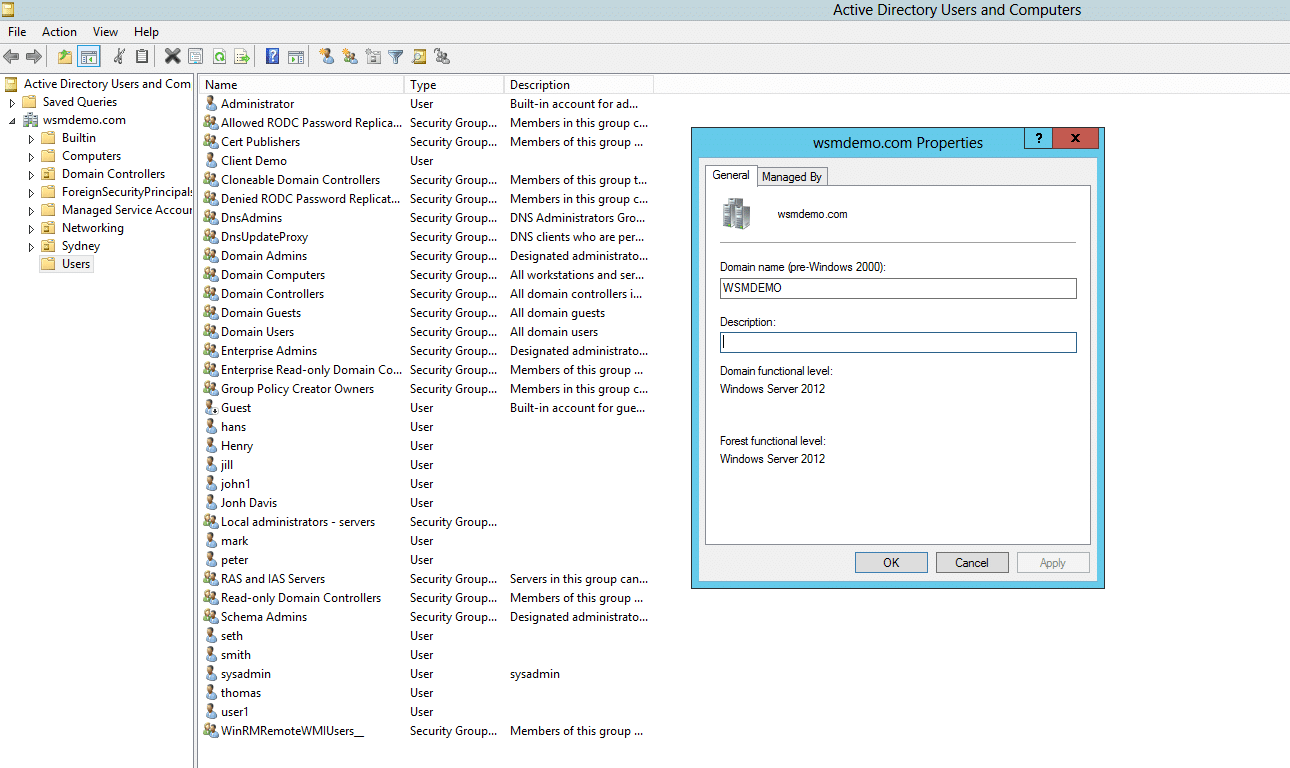Image resolution: width=1290 pixels, height=768 pixels.
Task: Click the Find objects magnifier icon
Action: coord(419,57)
